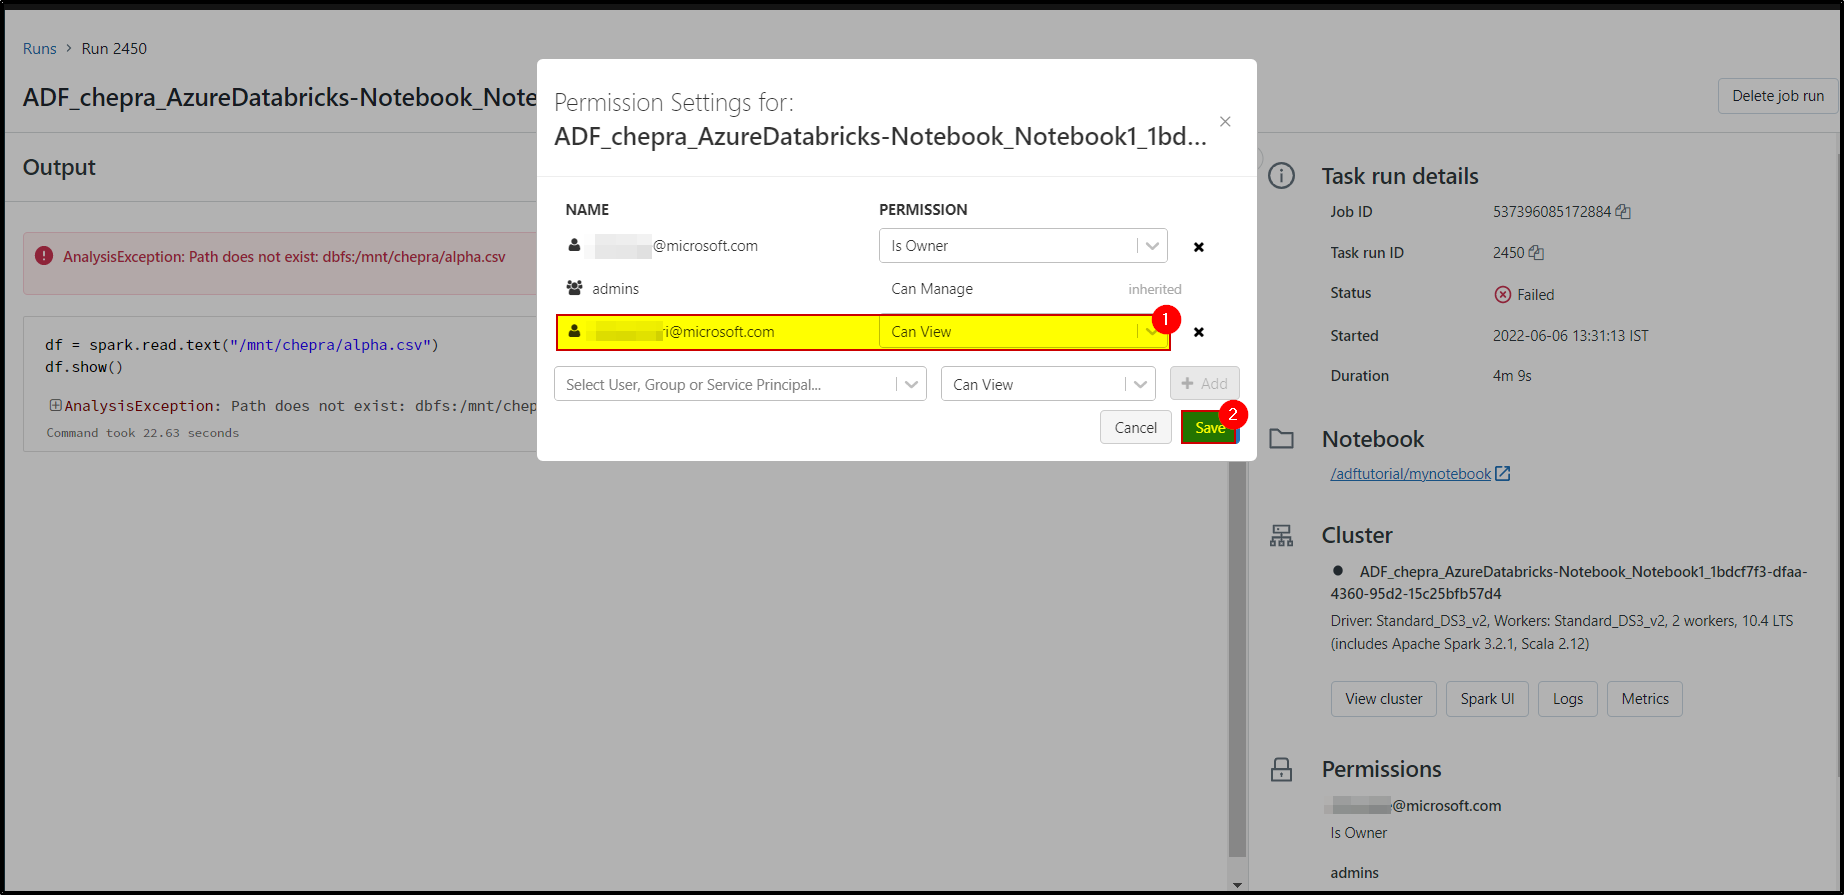Viewport: 1844px width, 895px height.
Task: Close the Permission Settings dialog
Action: [x=1225, y=121]
